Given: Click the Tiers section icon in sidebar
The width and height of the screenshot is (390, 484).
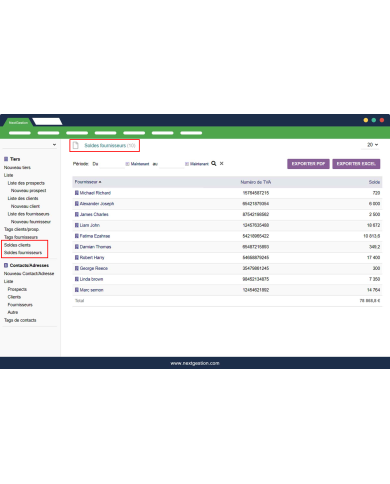Looking at the screenshot, I should [6, 159].
